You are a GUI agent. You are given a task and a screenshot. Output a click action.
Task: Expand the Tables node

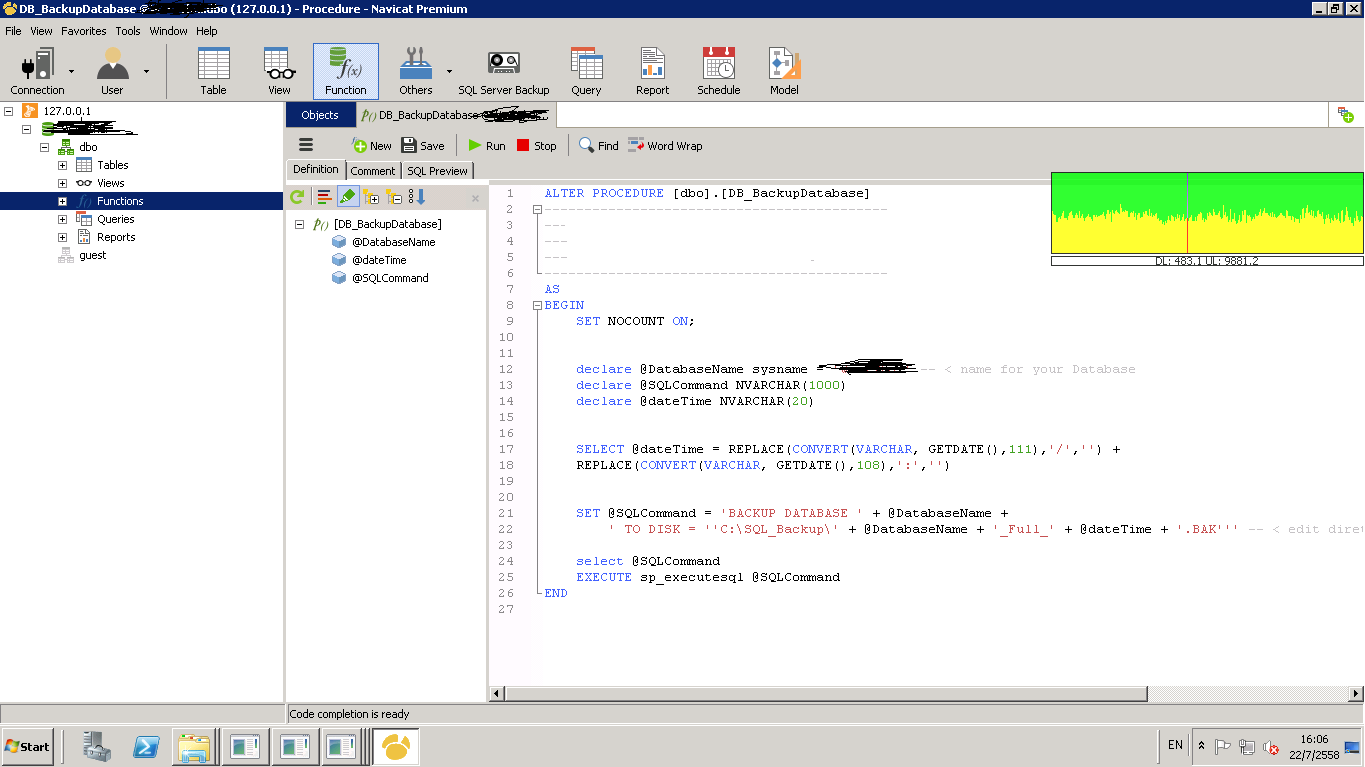tap(62, 165)
